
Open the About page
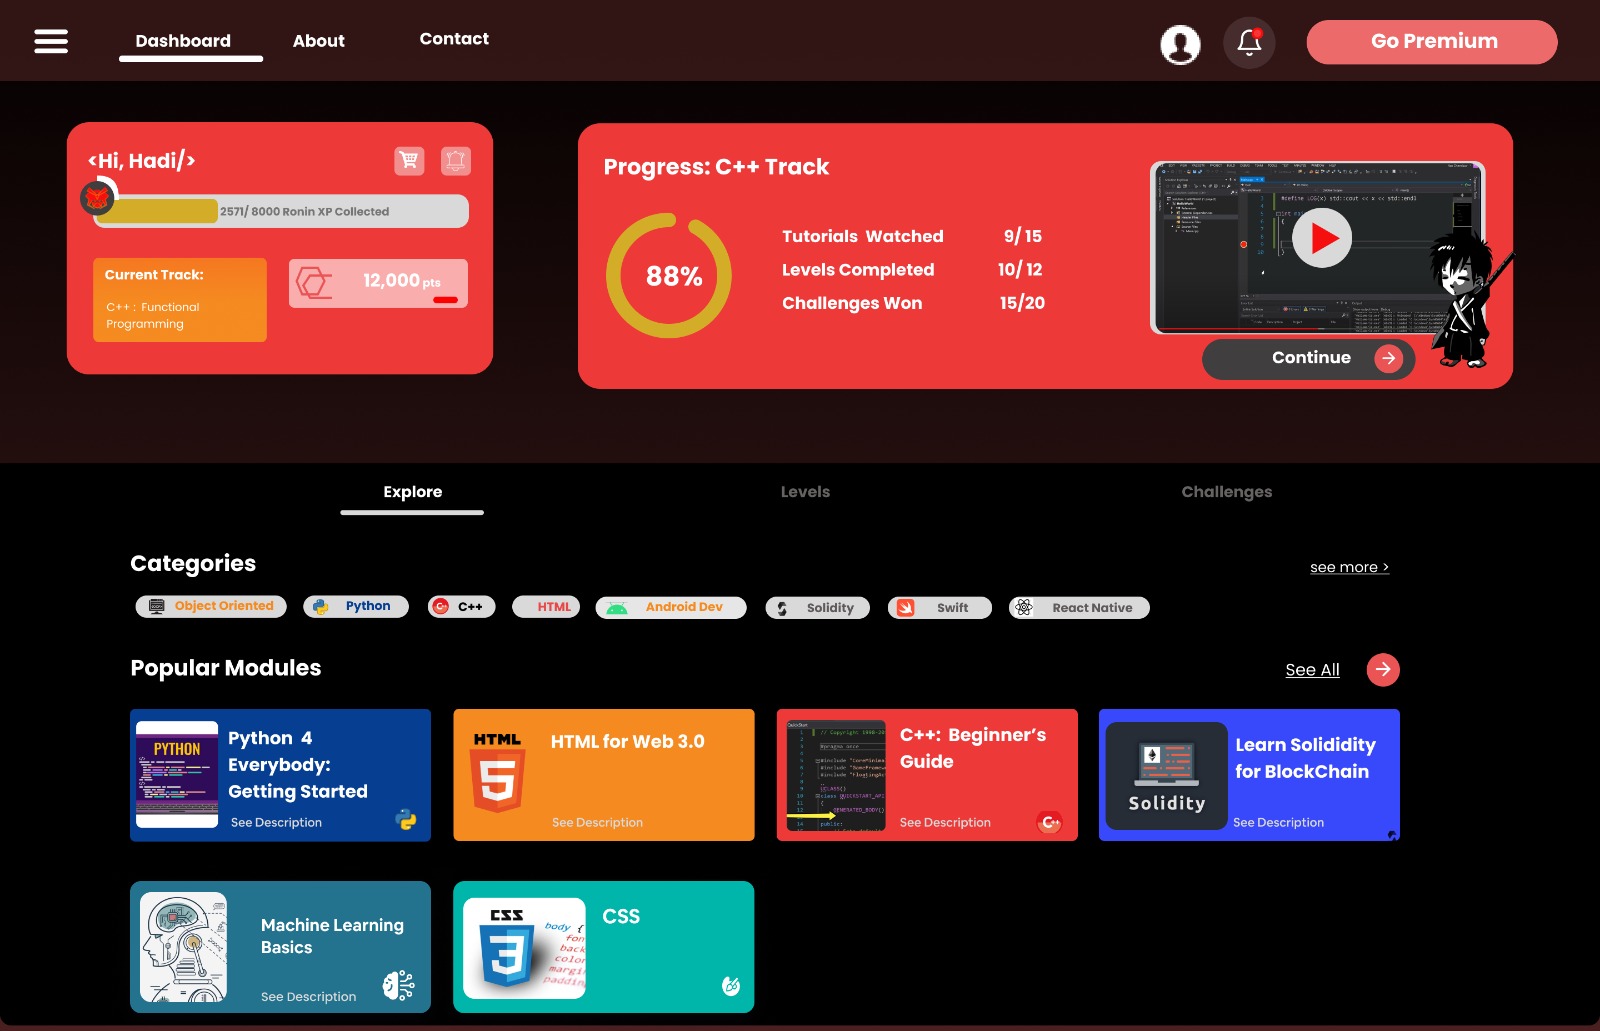(x=318, y=41)
